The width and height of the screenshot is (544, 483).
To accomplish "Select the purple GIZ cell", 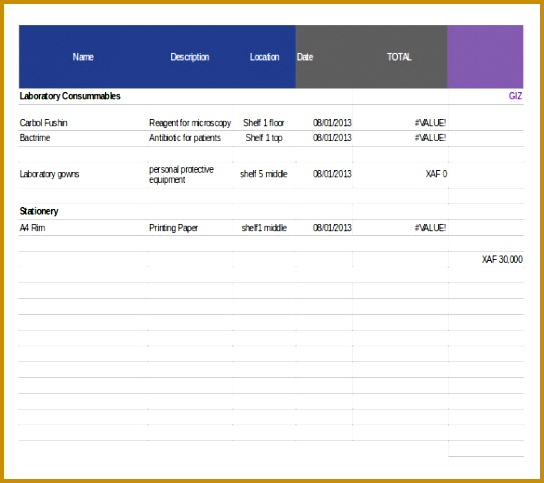I will coord(515,96).
